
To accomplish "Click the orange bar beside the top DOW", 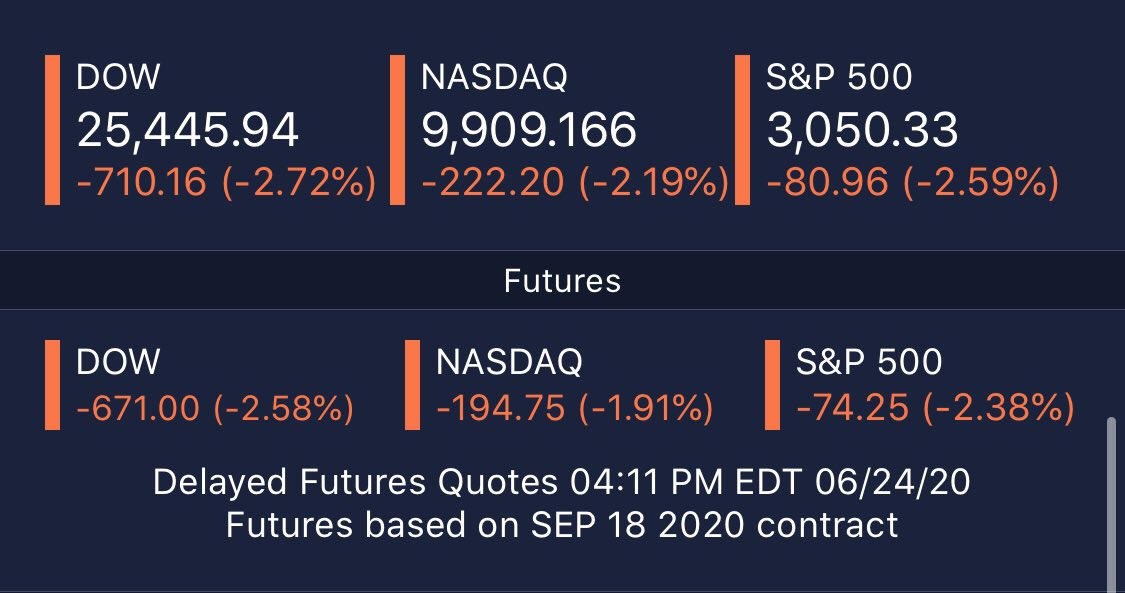I will (52, 130).
